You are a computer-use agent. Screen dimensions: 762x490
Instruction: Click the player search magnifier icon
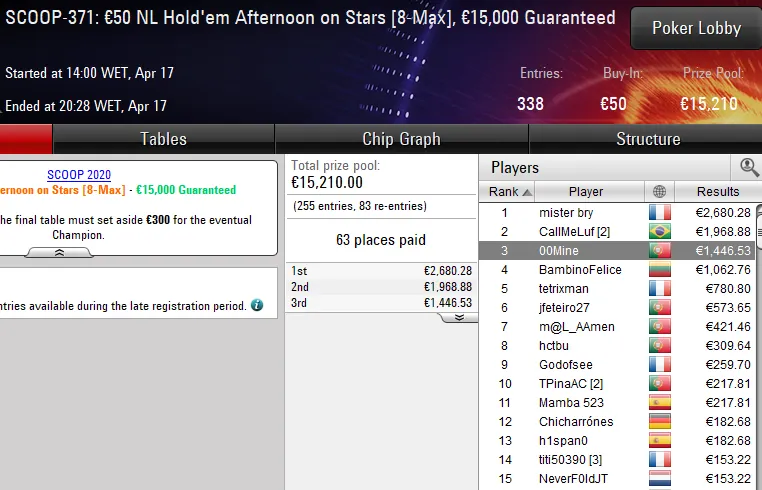click(x=748, y=167)
